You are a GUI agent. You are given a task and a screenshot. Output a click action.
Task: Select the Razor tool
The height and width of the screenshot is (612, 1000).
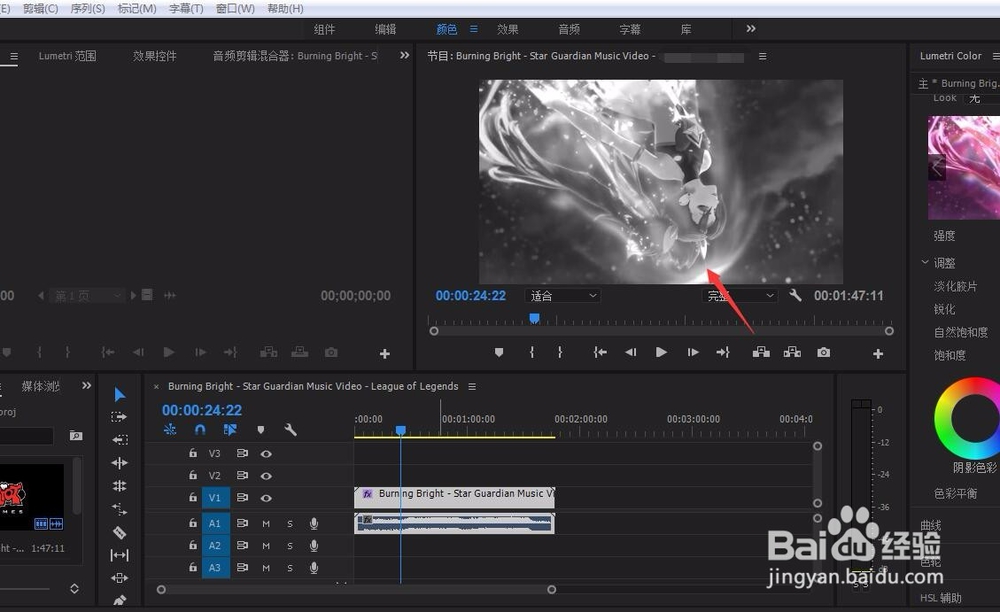[x=119, y=532]
